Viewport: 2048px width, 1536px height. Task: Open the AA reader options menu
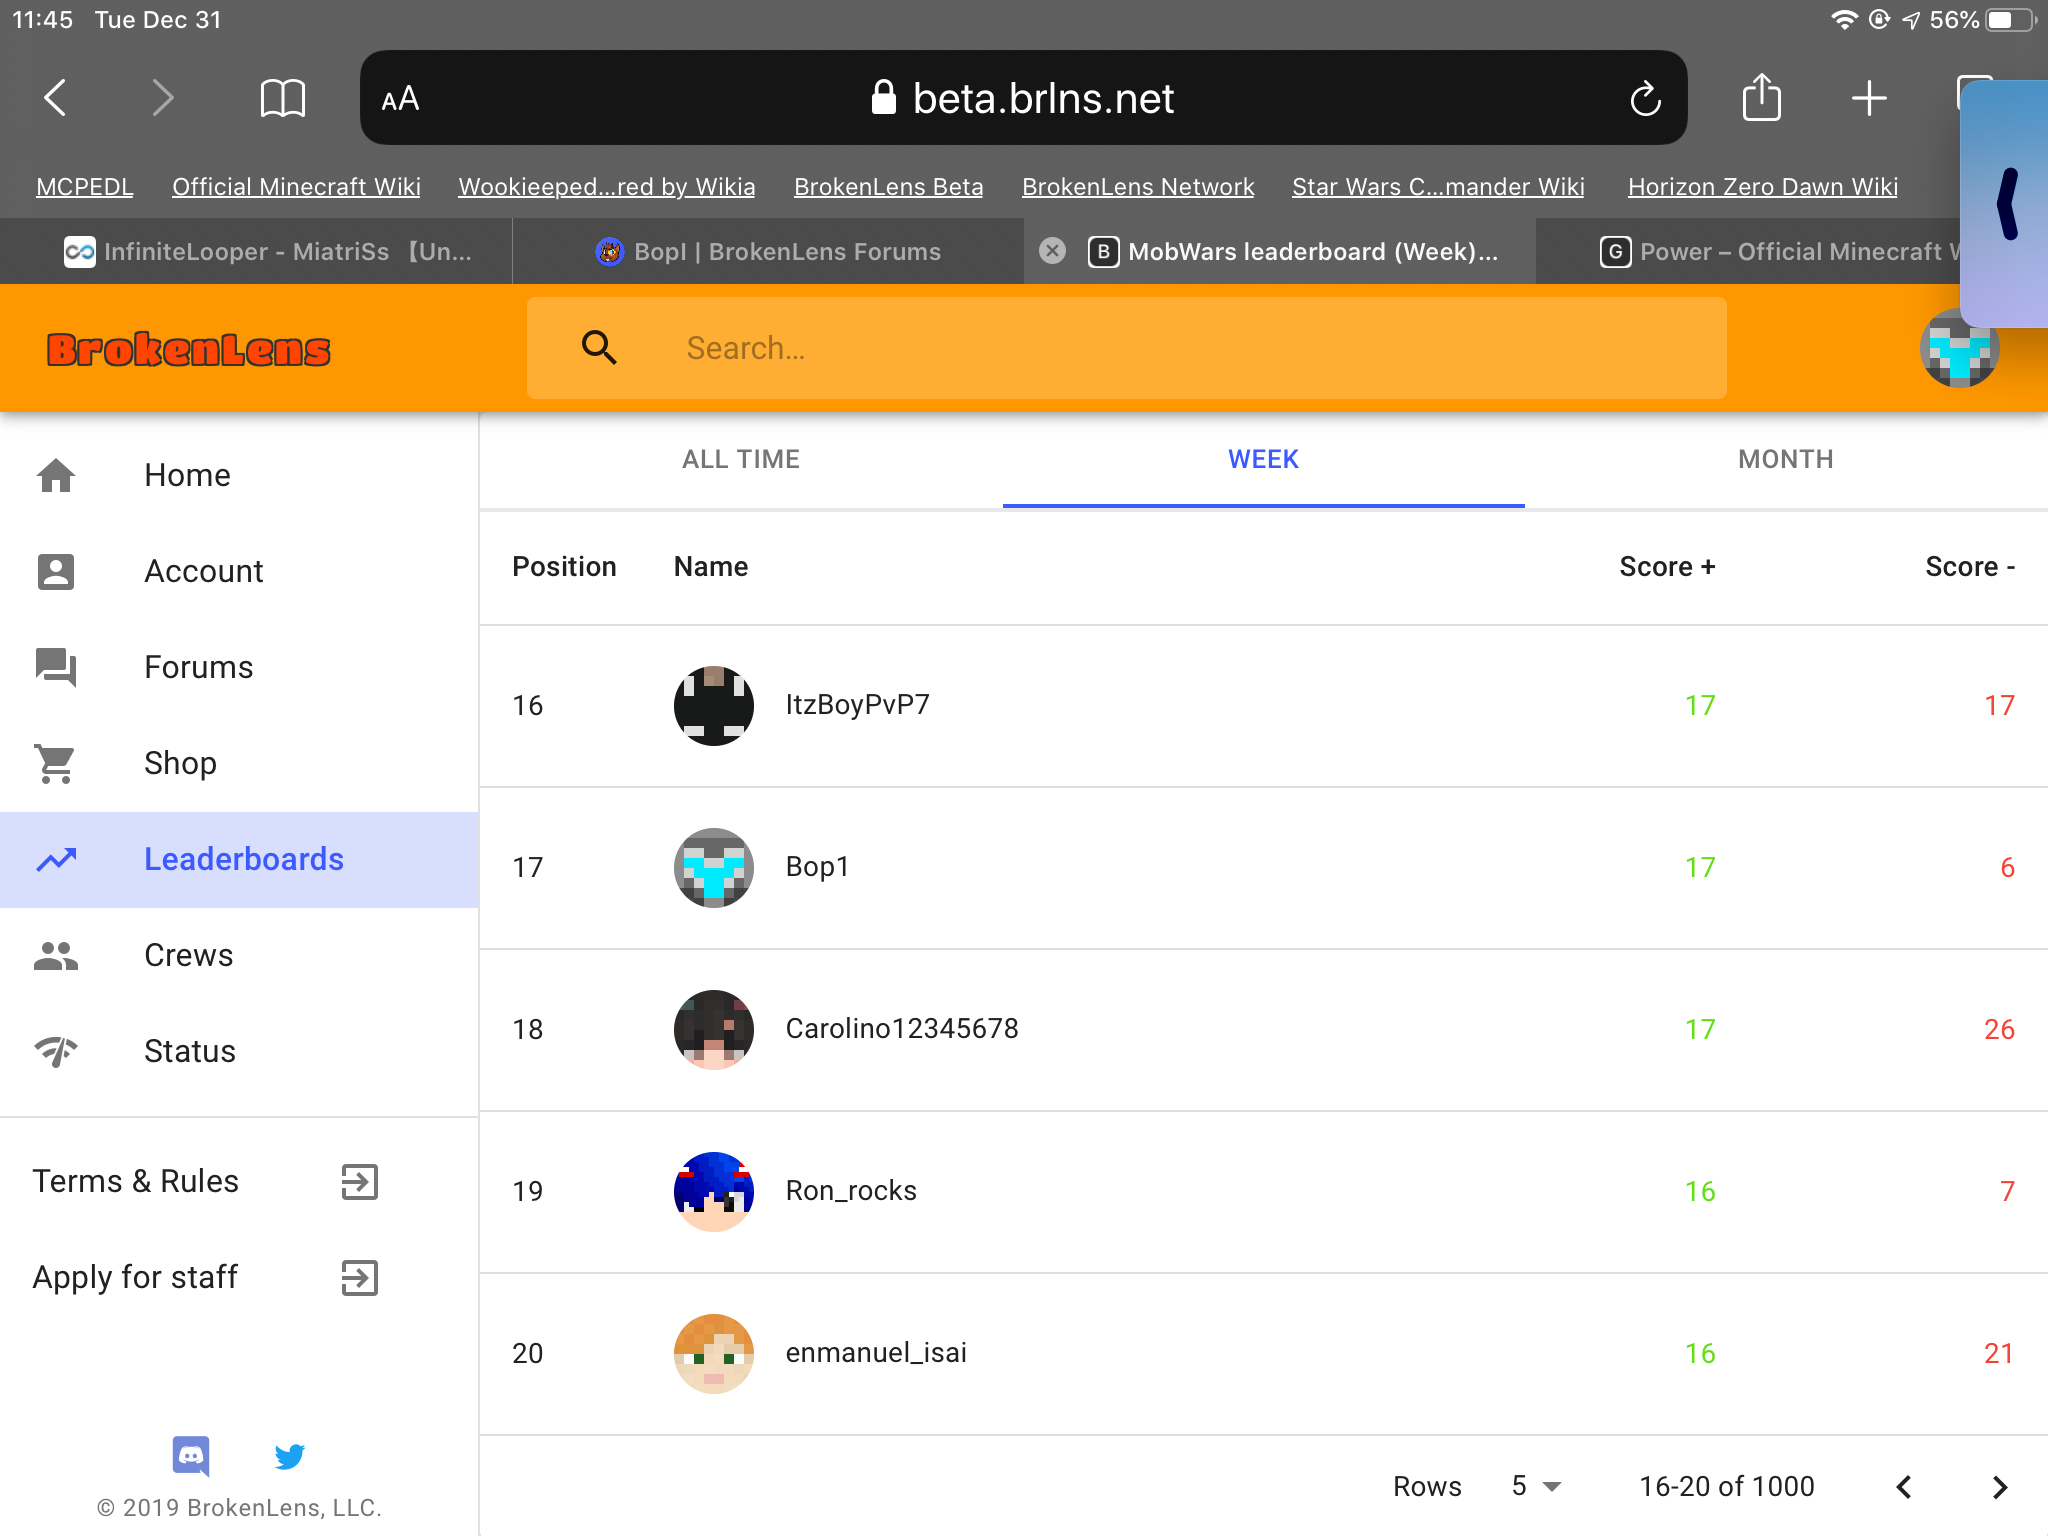(400, 98)
